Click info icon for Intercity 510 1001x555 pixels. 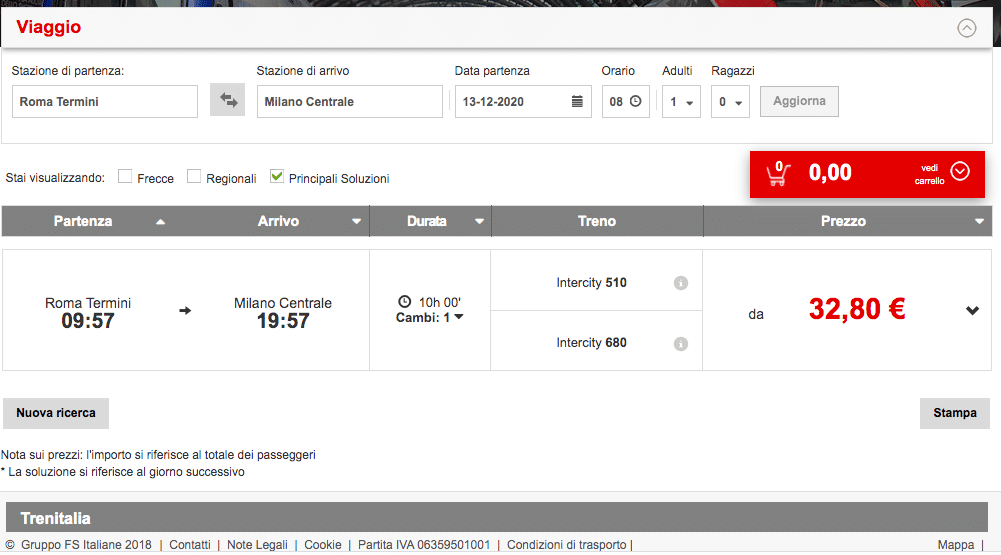[x=681, y=283]
